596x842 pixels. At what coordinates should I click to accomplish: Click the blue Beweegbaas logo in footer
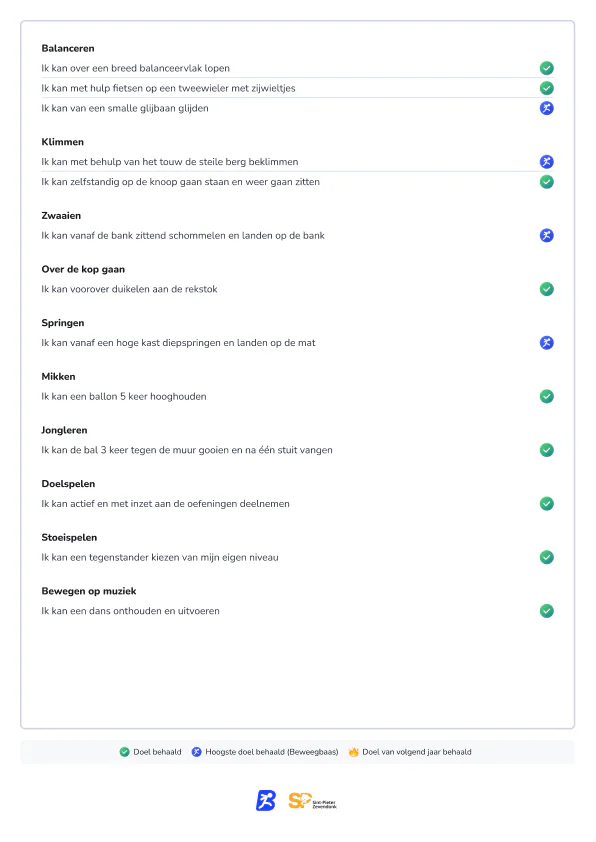(266, 800)
